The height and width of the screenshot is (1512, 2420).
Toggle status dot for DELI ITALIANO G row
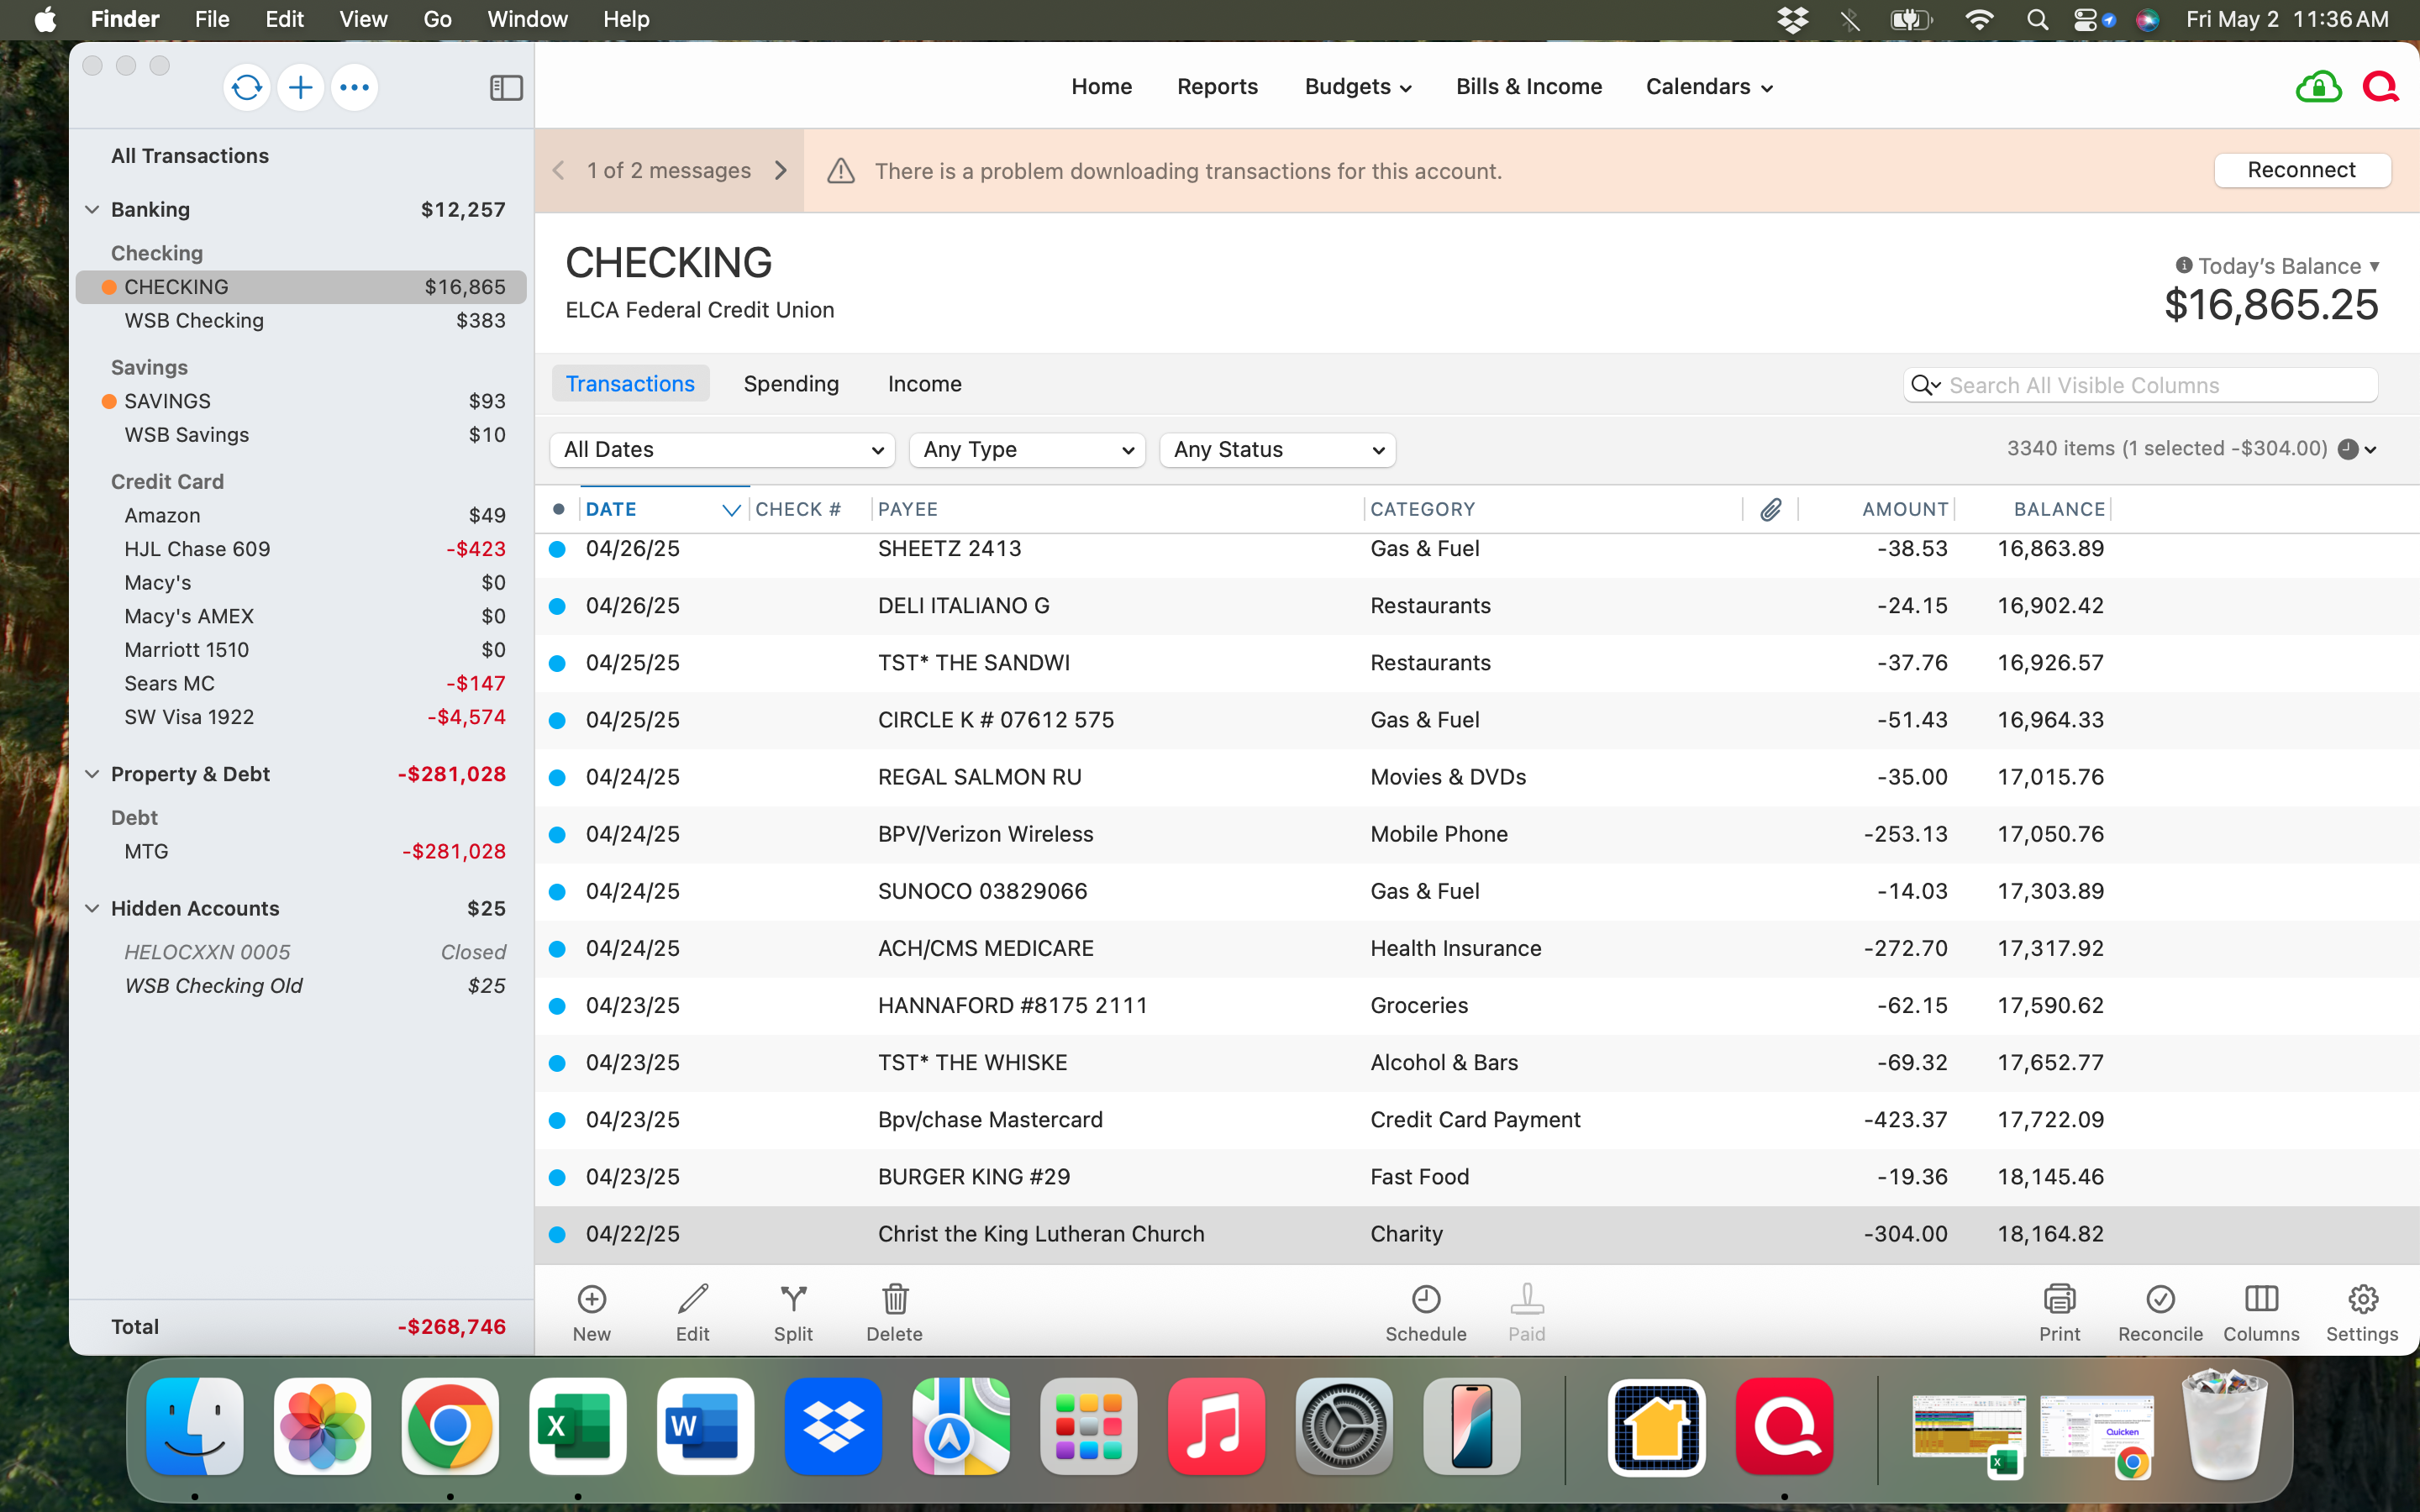[558, 606]
